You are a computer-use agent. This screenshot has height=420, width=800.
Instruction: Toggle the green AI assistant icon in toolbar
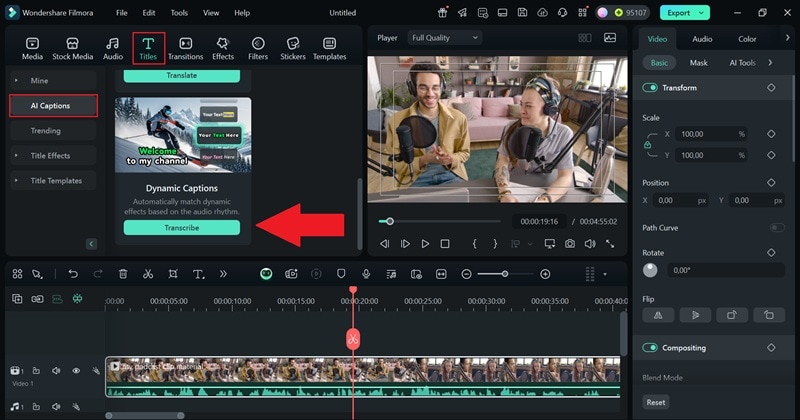[x=266, y=274]
